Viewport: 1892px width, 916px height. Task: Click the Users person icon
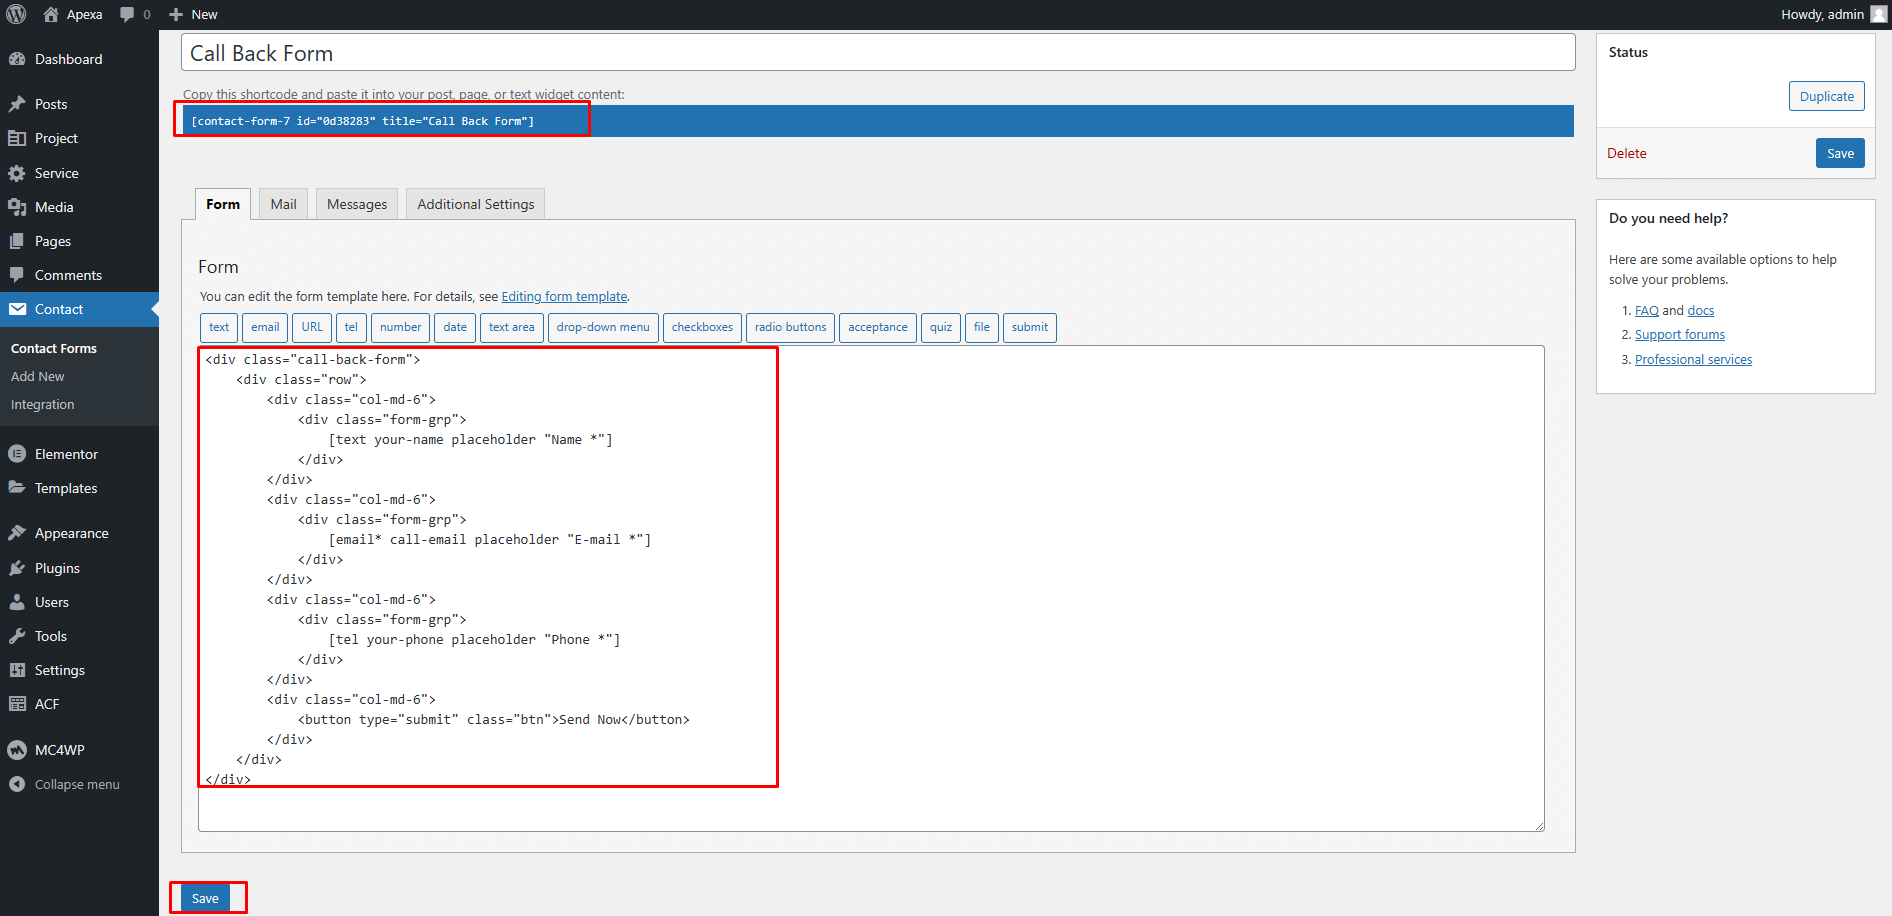[x=17, y=602]
